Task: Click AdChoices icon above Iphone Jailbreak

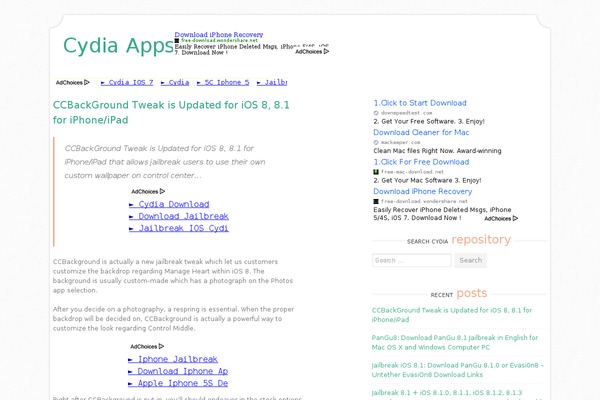Action: pos(161,346)
